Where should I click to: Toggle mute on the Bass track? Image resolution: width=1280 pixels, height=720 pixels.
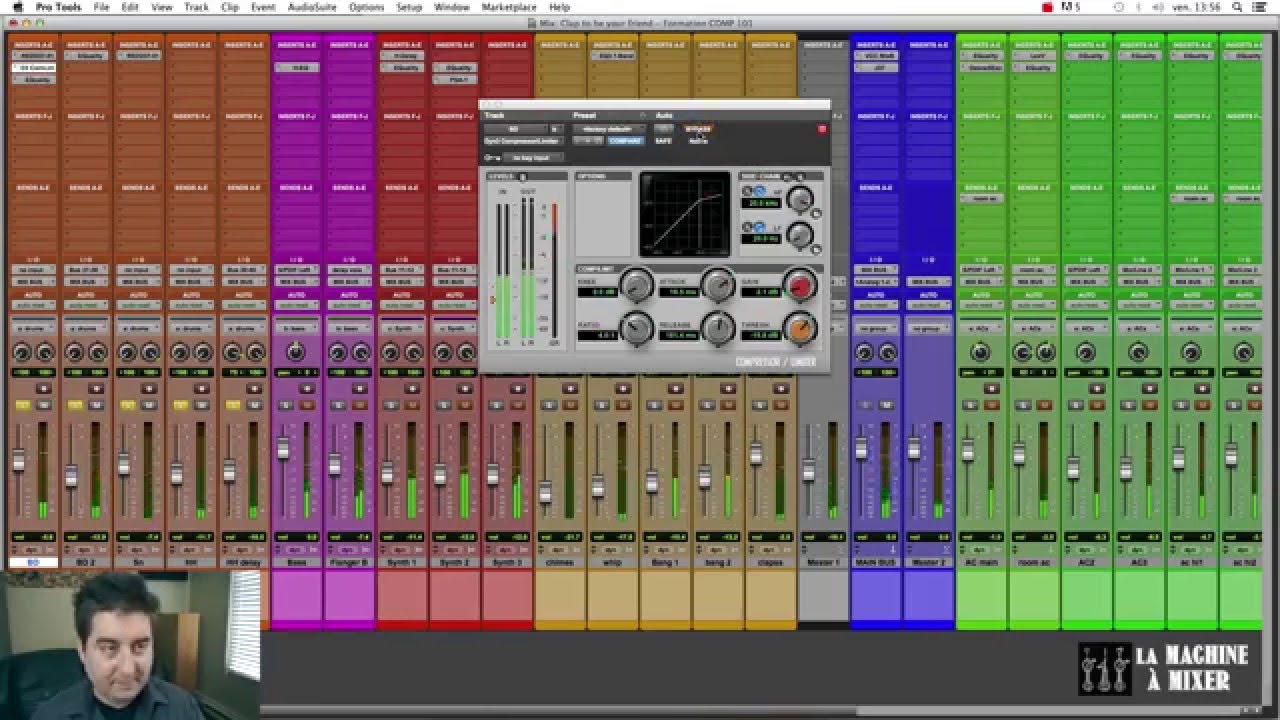tap(306, 405)
